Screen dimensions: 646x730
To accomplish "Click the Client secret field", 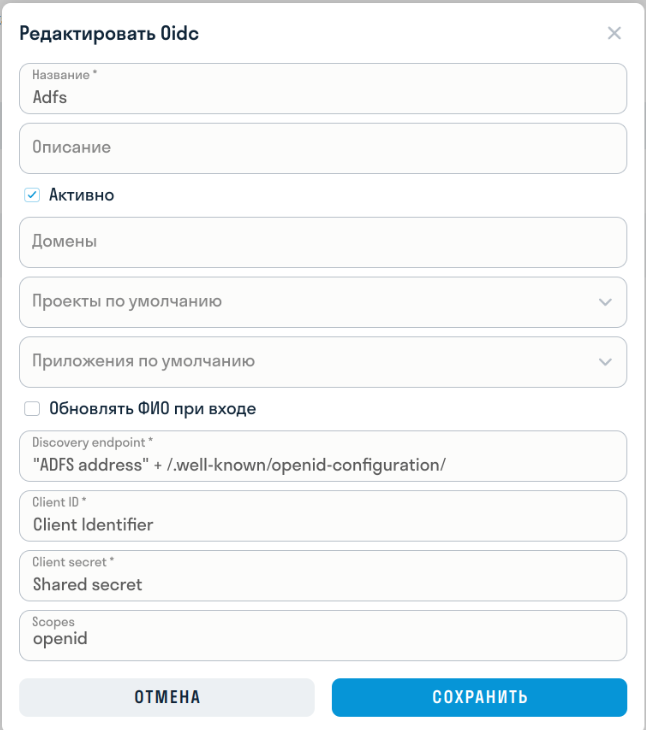I will (x=322, y=584).
